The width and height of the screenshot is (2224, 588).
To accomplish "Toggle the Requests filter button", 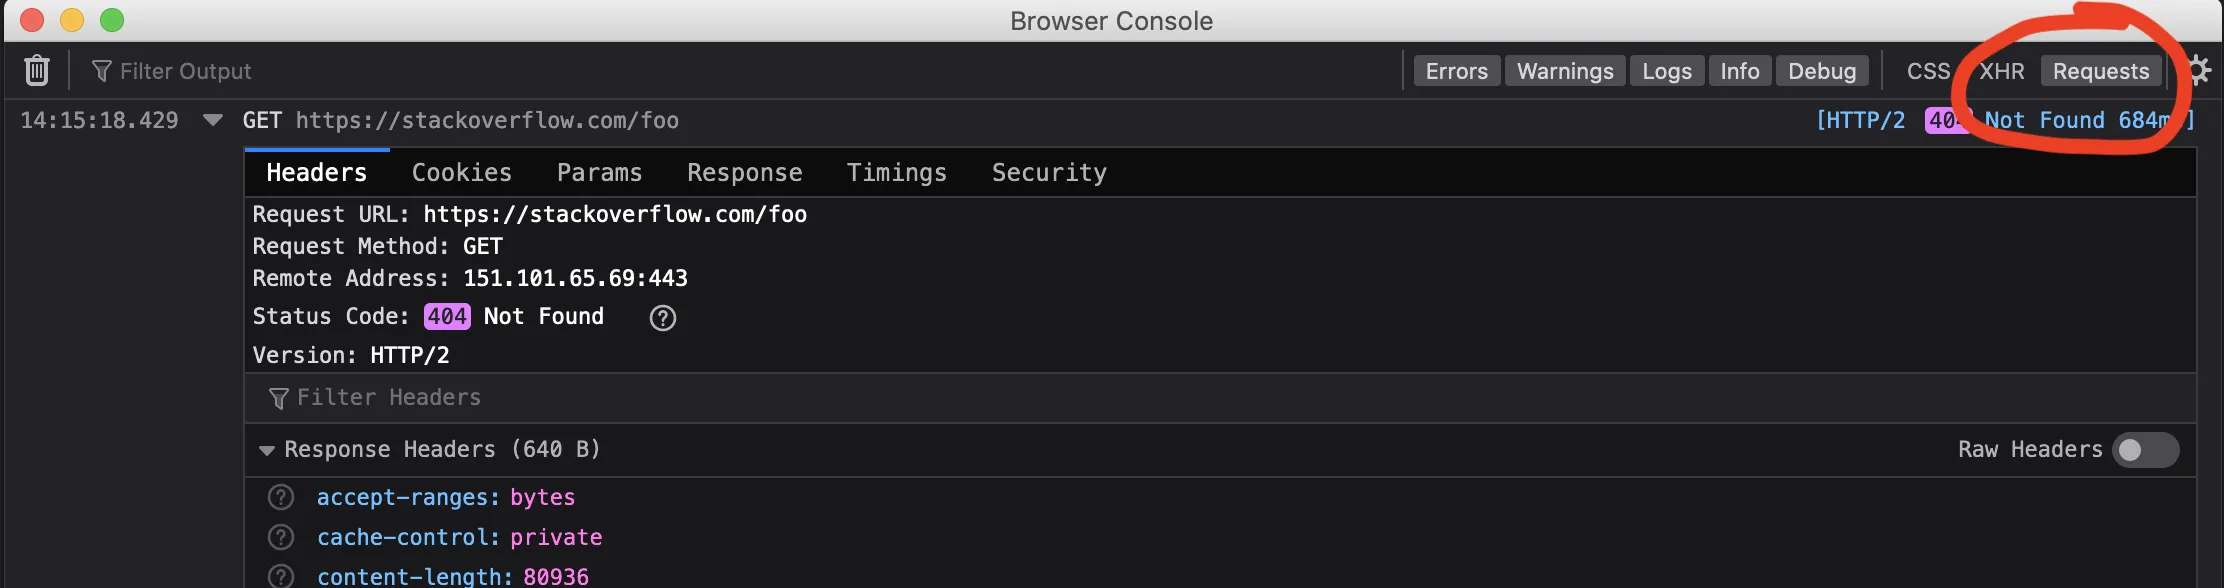I will [2101, 71].
